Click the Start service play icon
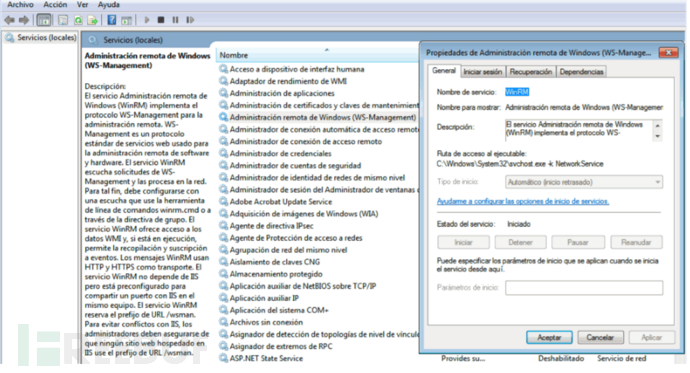The image size is (690, 373). [147, 20]
